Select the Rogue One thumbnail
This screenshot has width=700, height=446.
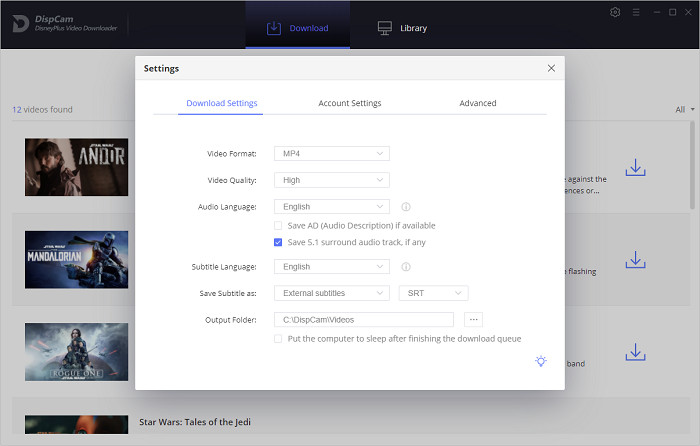(x=76, y=352)
